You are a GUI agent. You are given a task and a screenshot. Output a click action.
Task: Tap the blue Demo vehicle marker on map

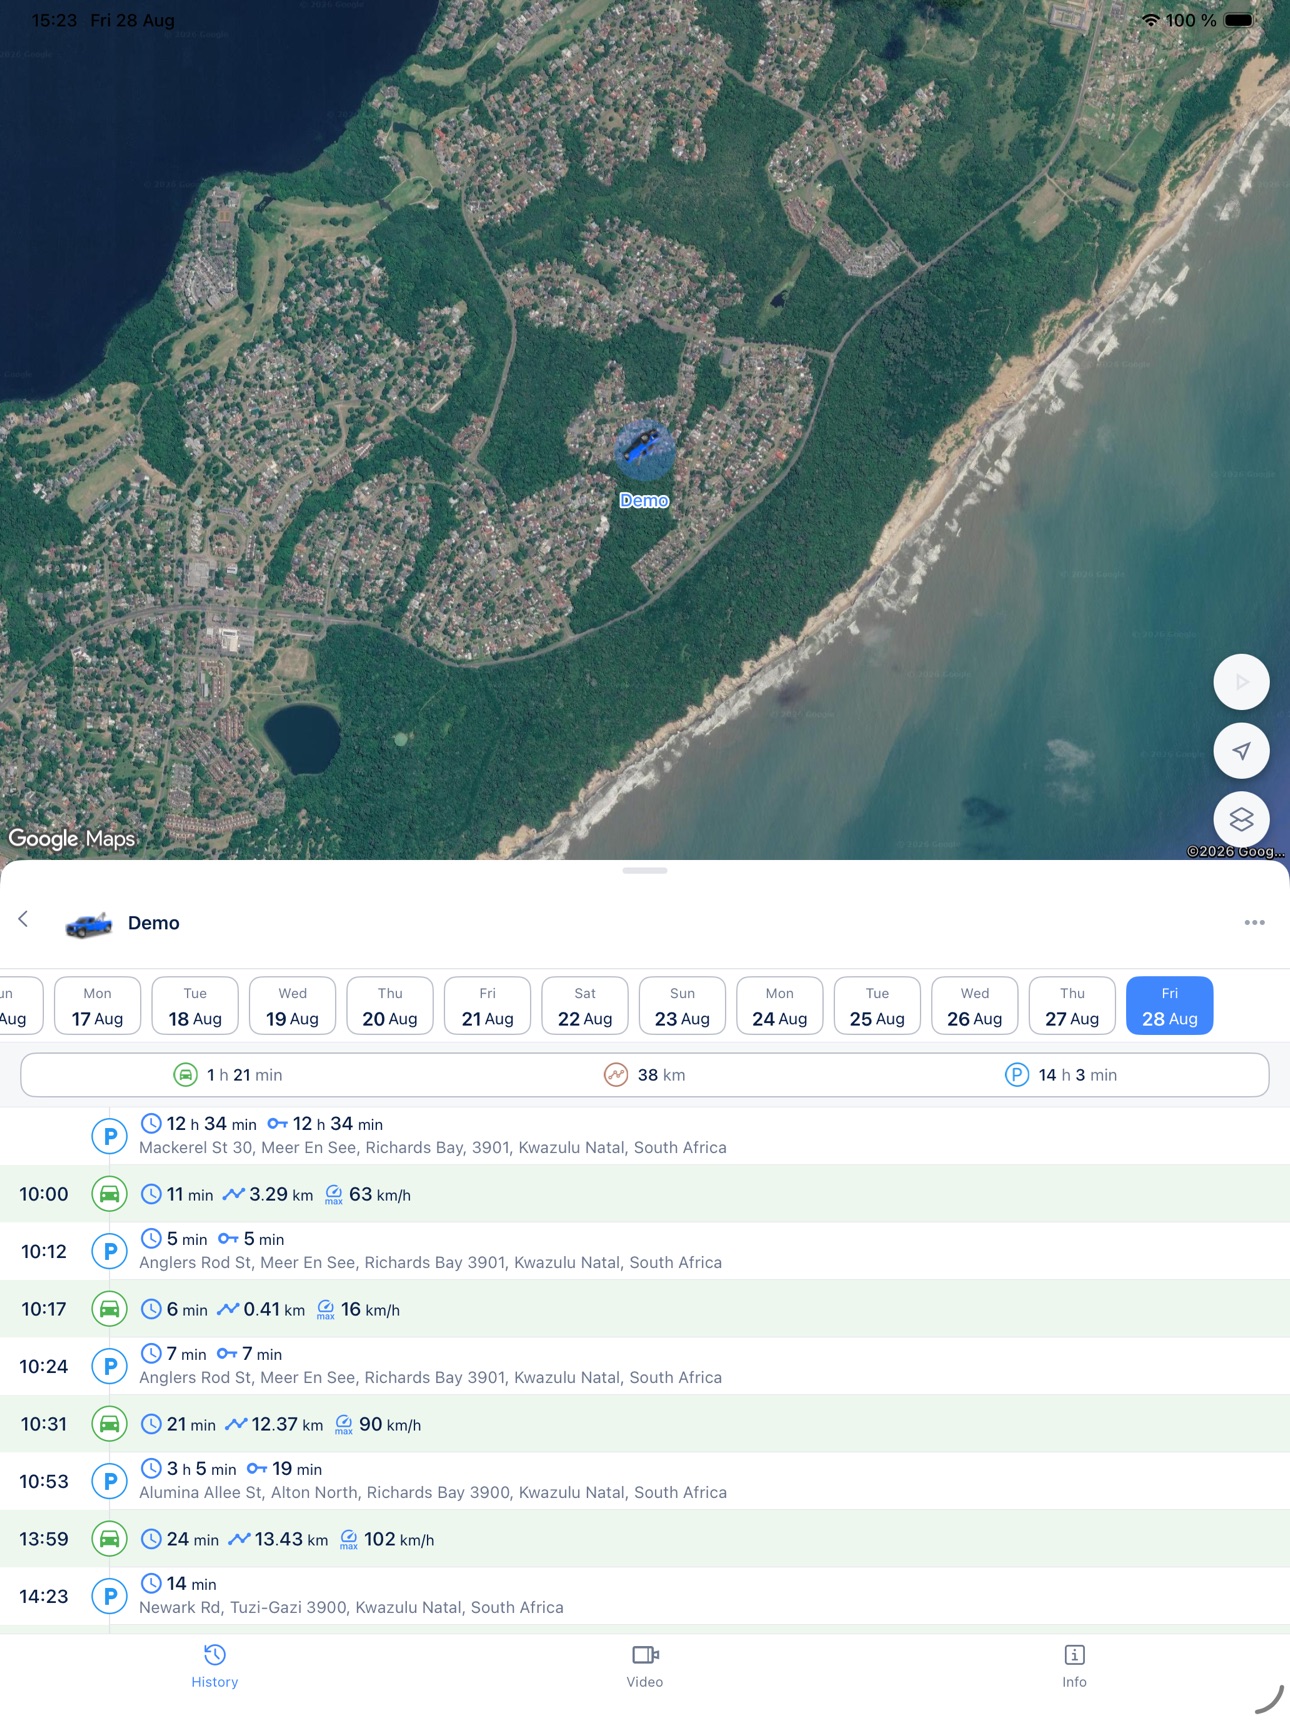[x=643, y=450]
